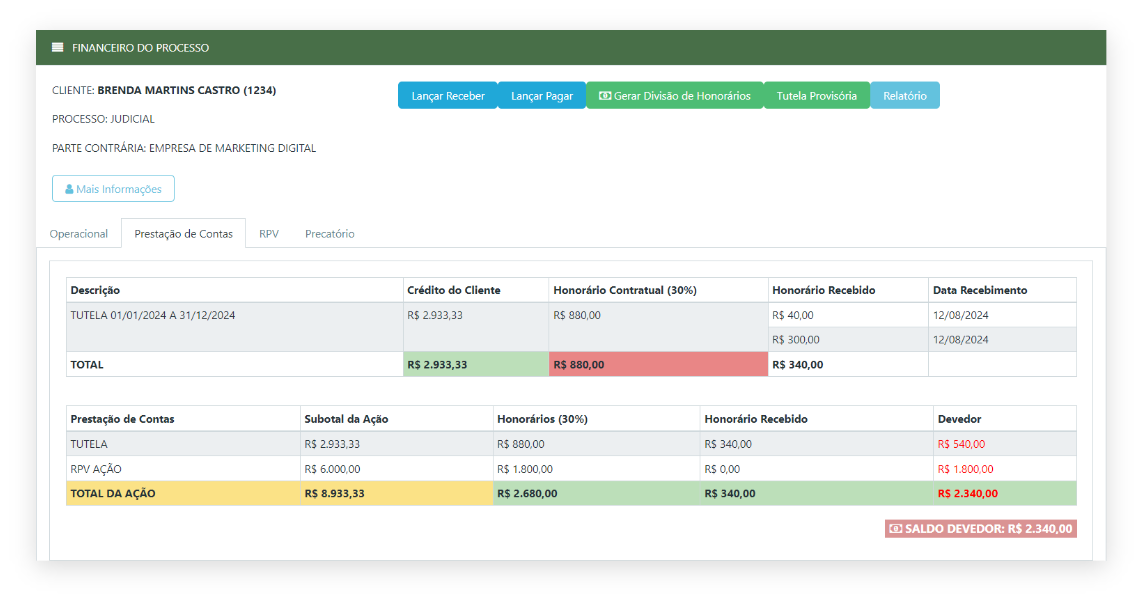The image size is (1143, 603).
Task: Switch to the Operacional tab
Action: 79,234
